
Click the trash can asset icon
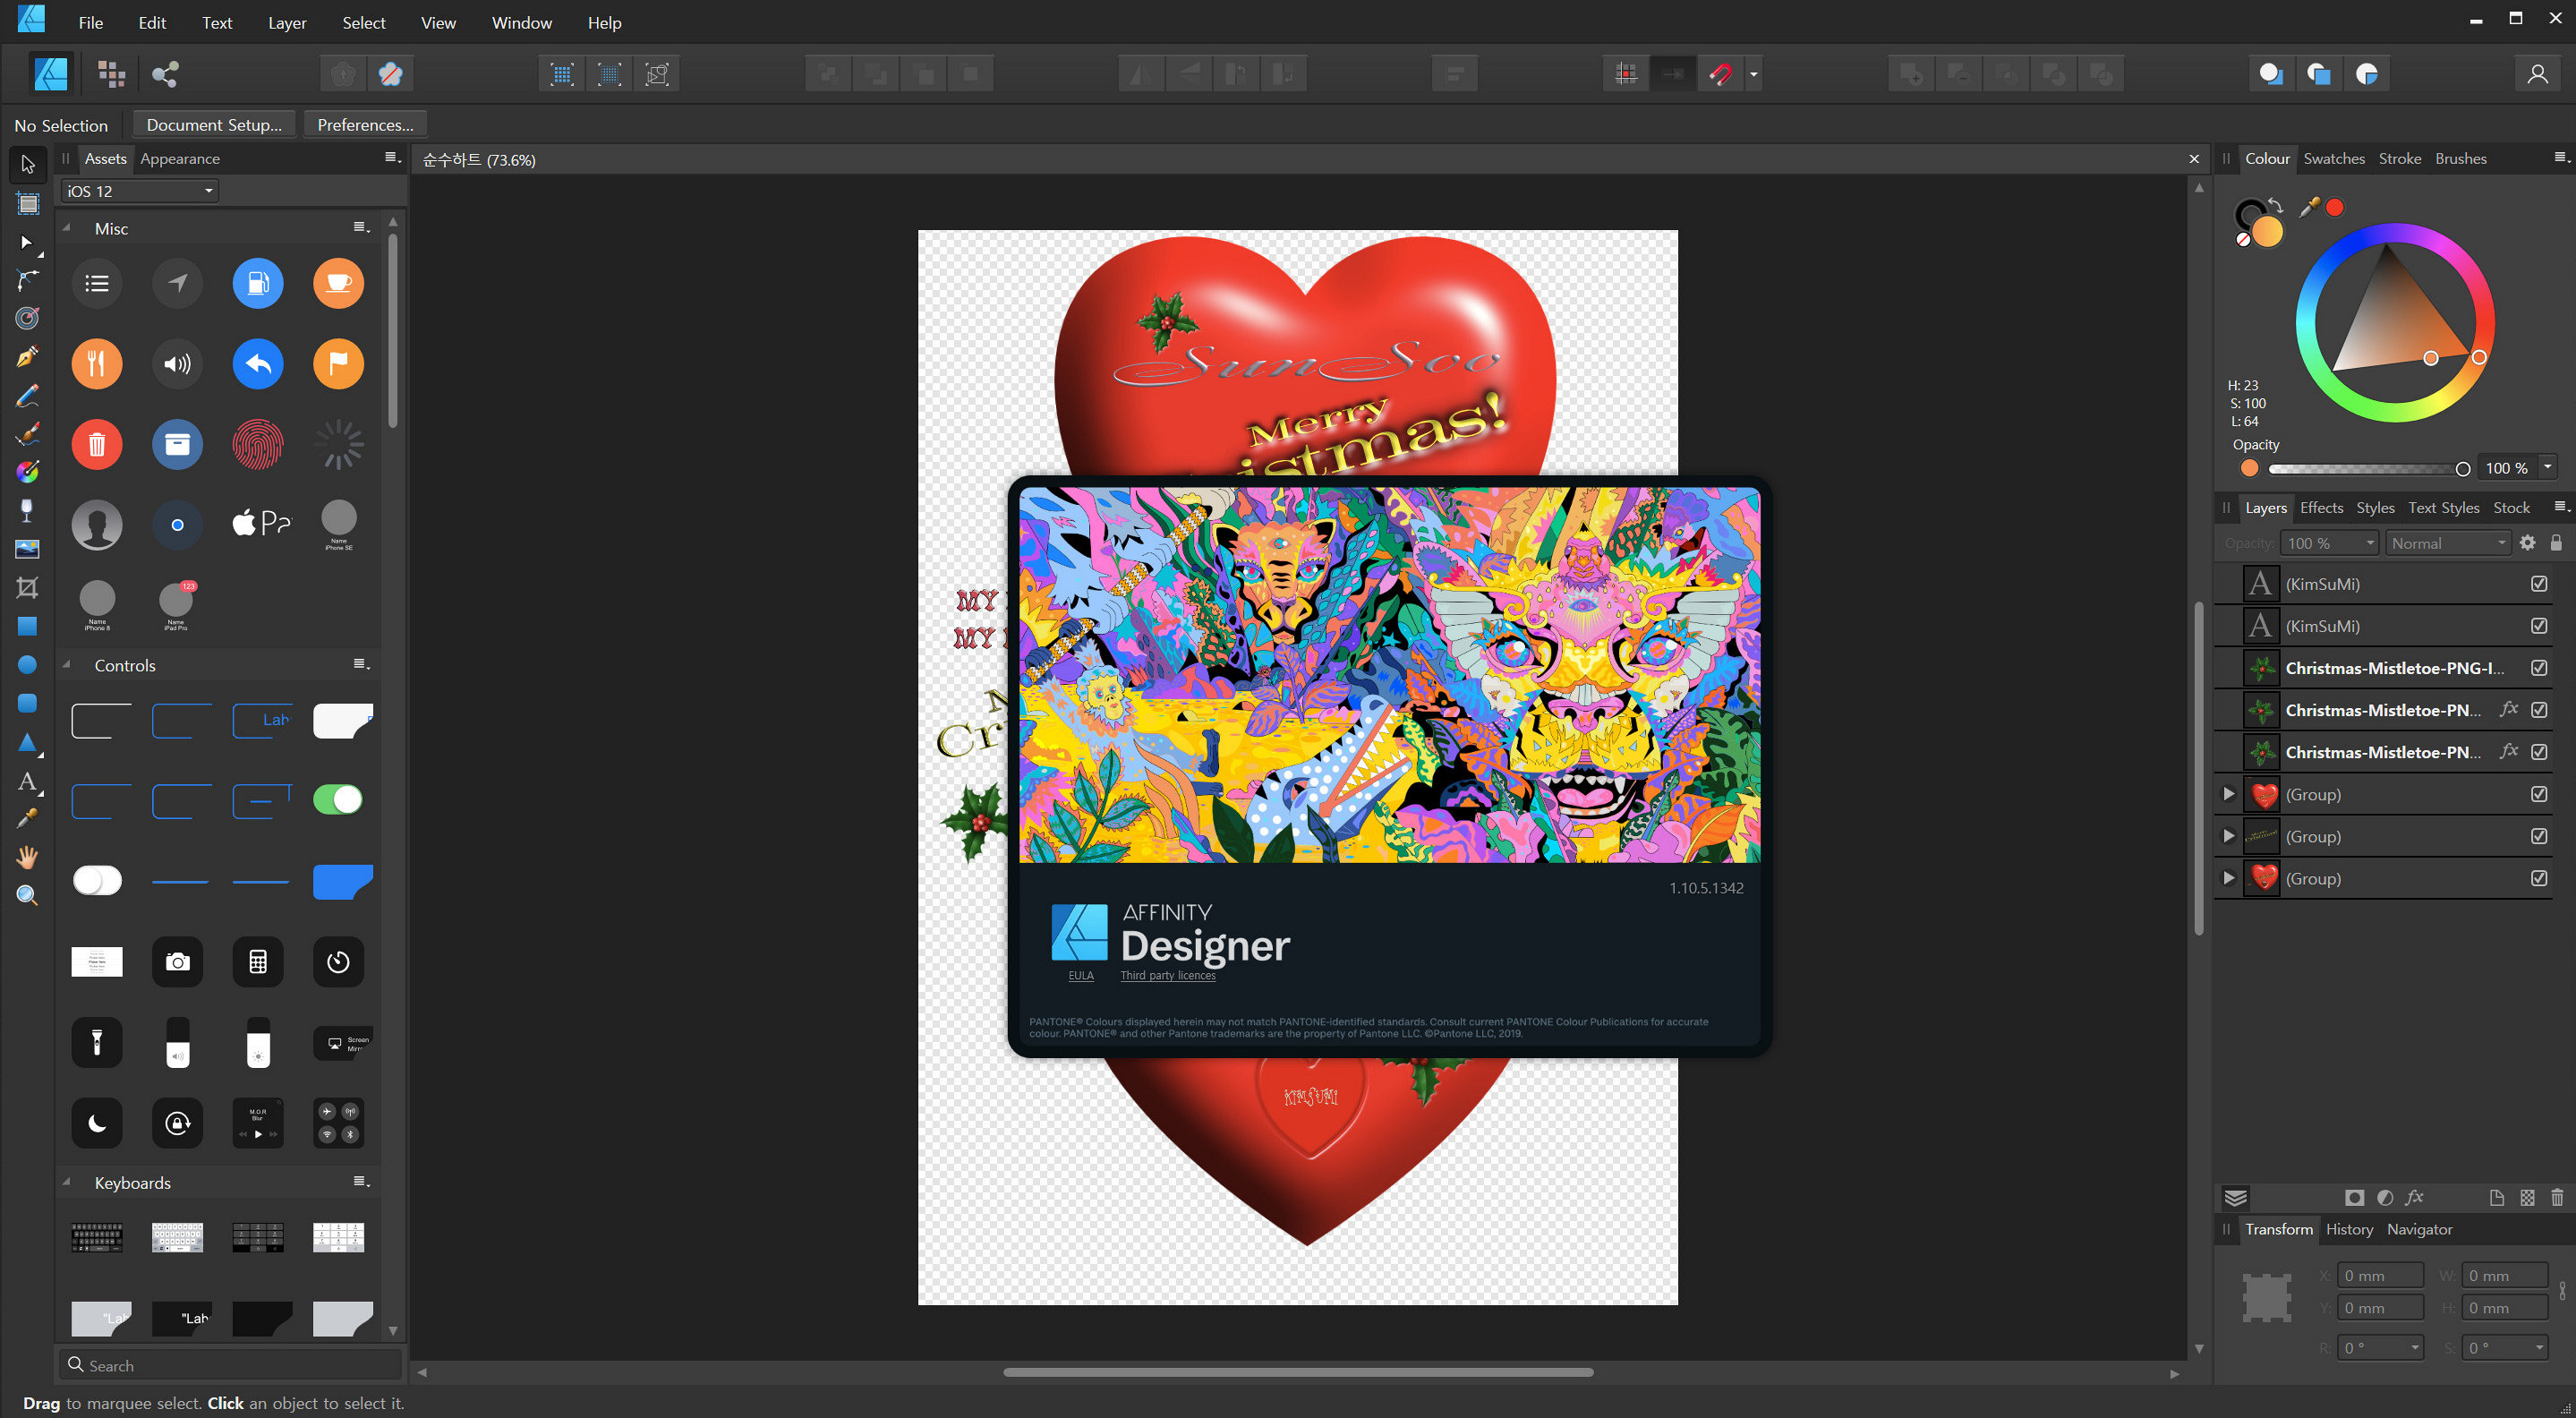click(x=97, y=444)
